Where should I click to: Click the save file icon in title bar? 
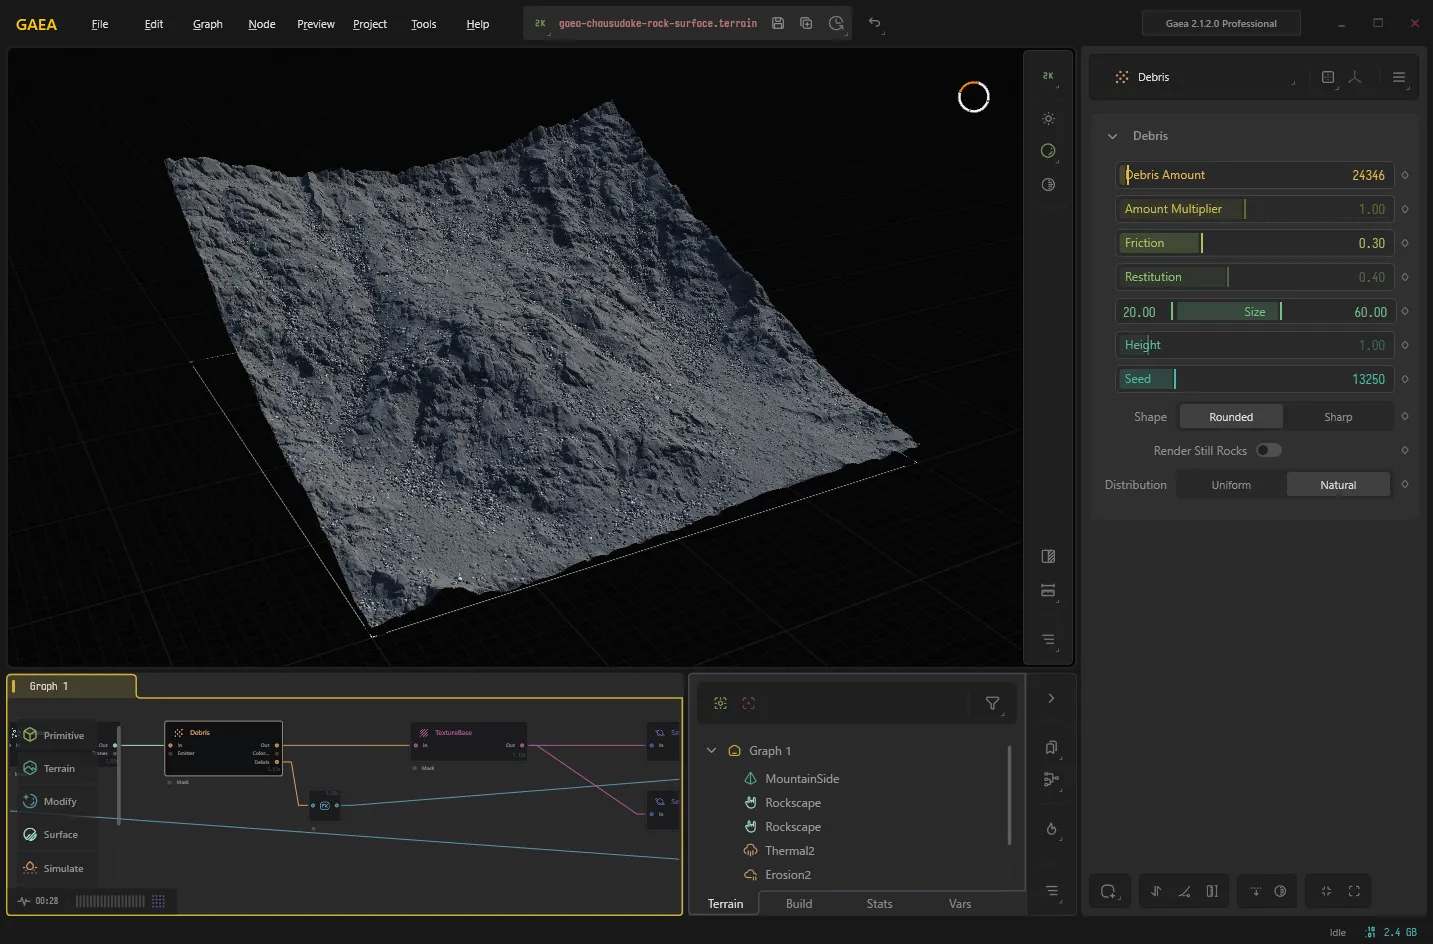[778, 23]
